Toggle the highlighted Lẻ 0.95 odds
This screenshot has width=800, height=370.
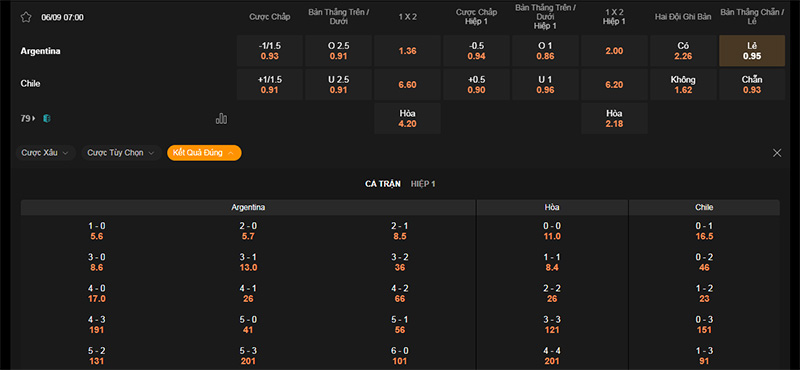752,51
